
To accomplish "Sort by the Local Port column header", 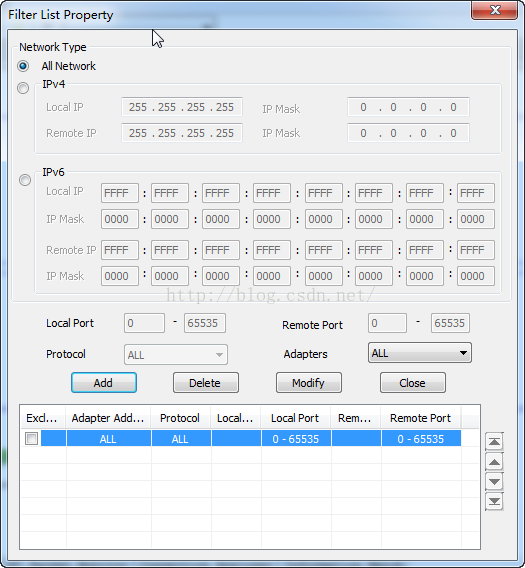I will click(296, 418).
